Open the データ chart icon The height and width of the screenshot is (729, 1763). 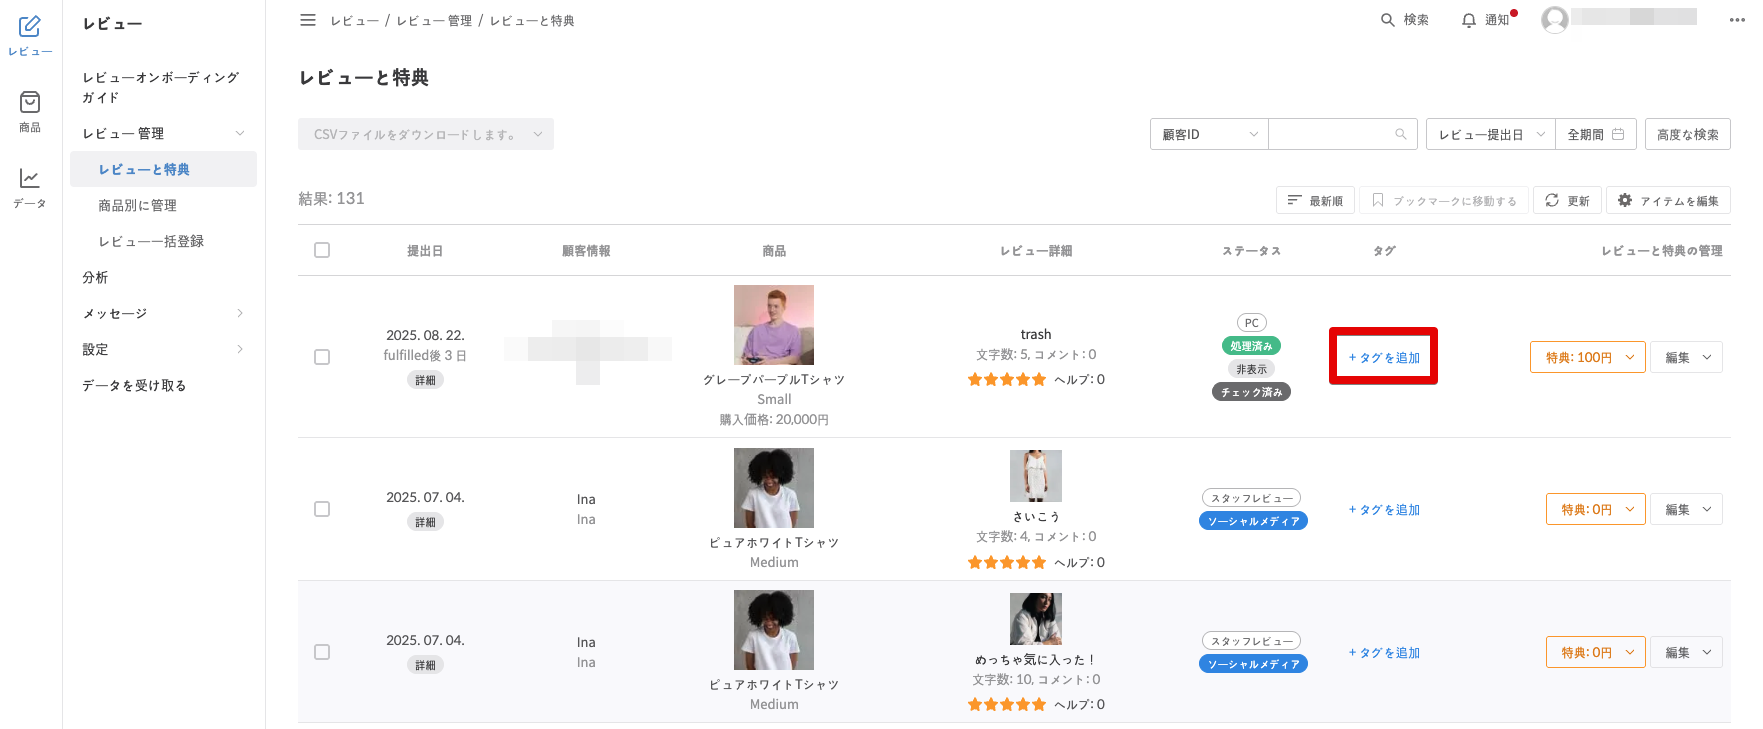click(30, 179)
